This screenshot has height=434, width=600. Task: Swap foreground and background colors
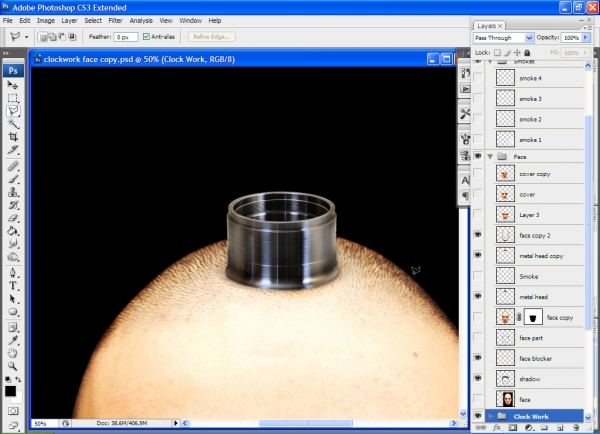tap(18, 379)
